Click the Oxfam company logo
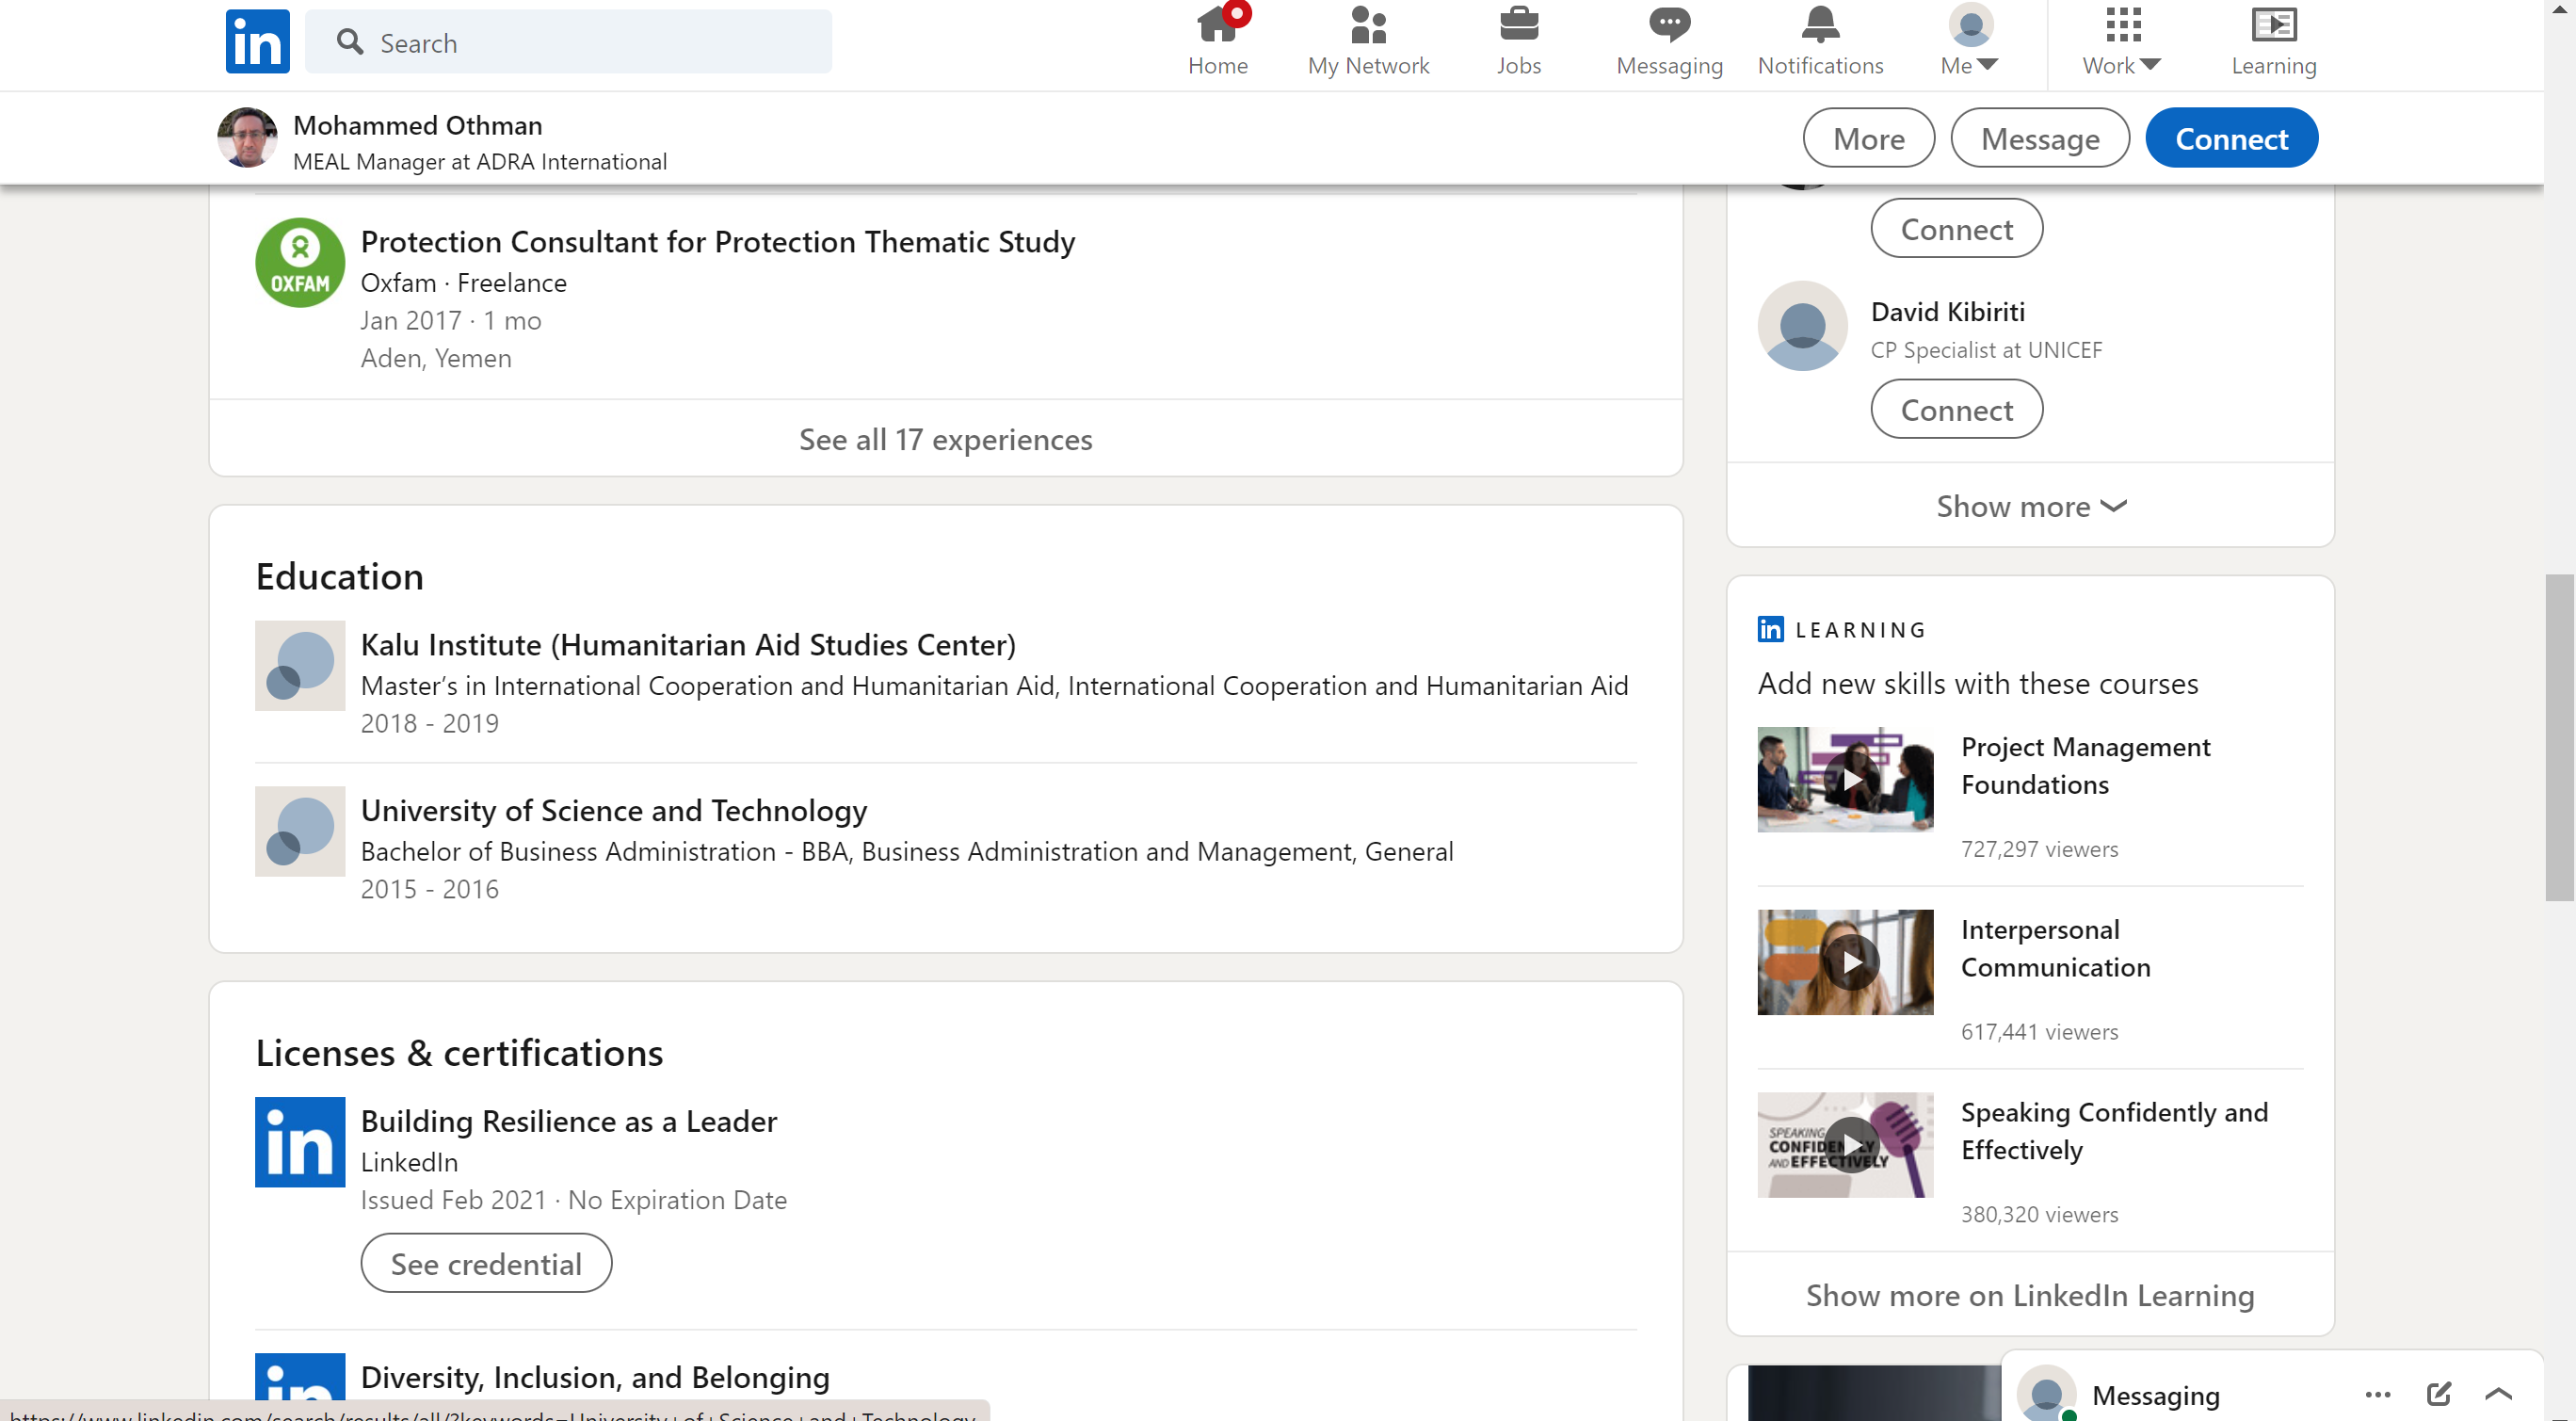Image resolution: width=2576 pixels, height=1421 pixels. (x=300, y=263)
